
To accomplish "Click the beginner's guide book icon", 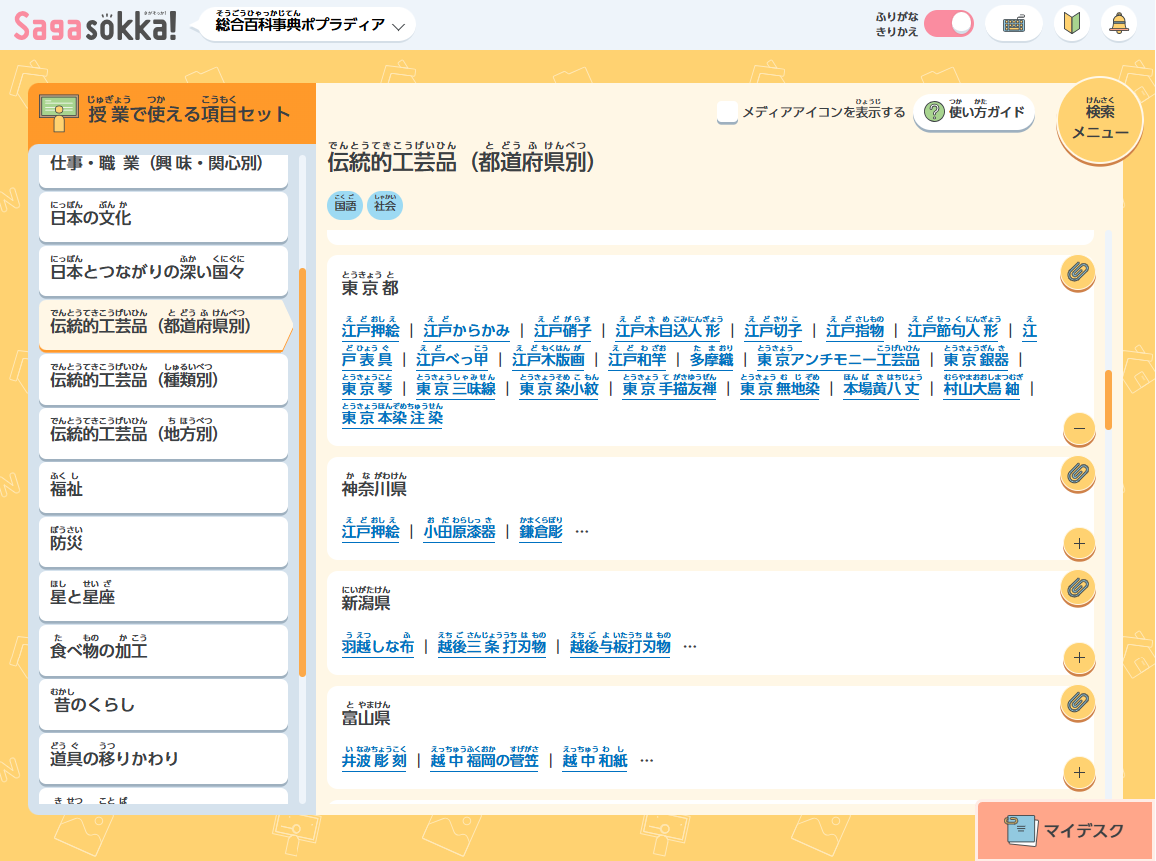I will (1071, 22).
